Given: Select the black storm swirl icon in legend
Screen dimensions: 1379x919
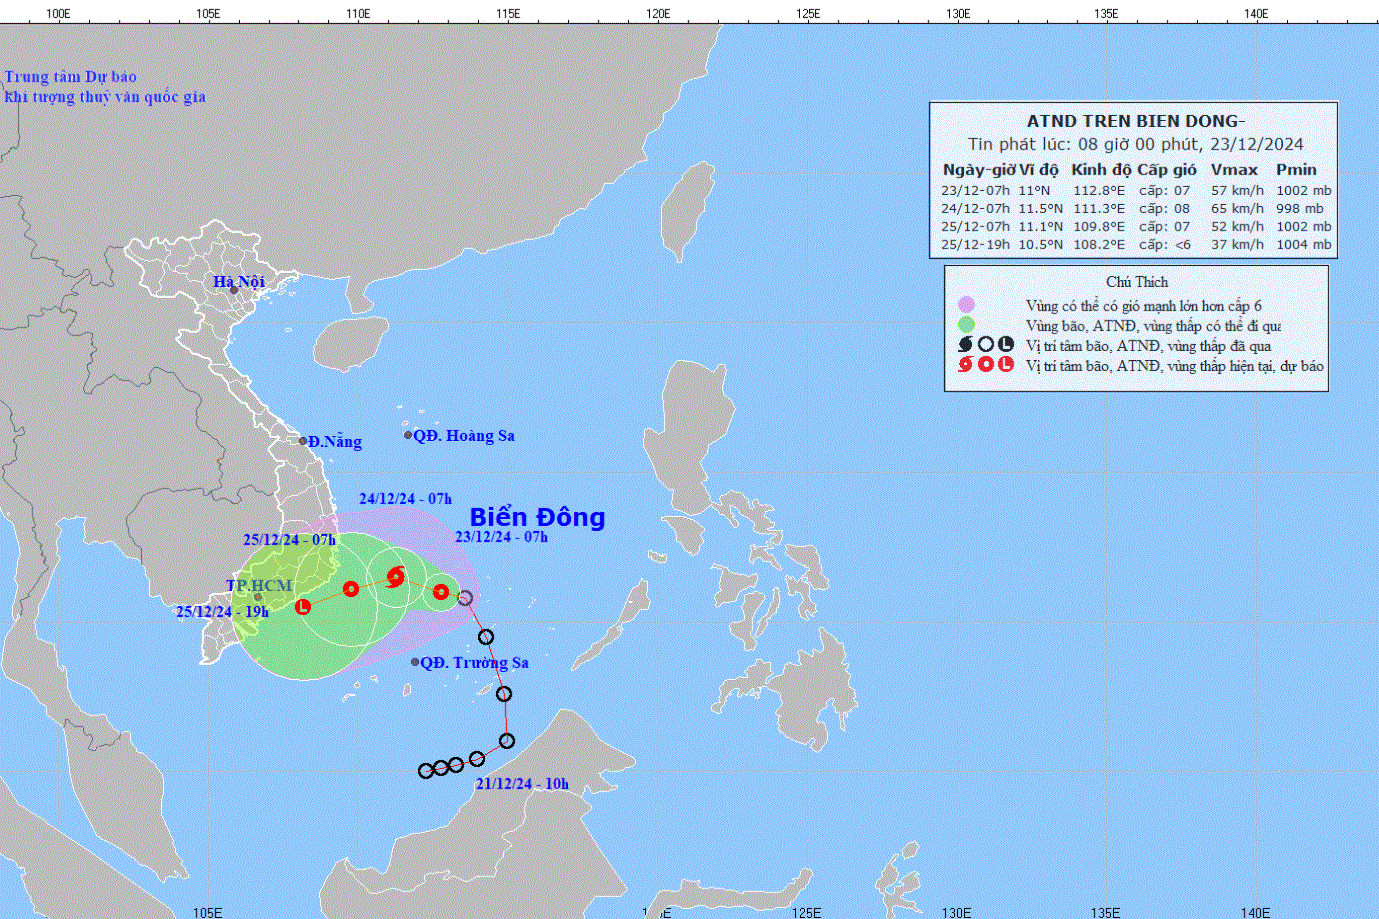Looking at the screenshot, I should click(965, 345).
